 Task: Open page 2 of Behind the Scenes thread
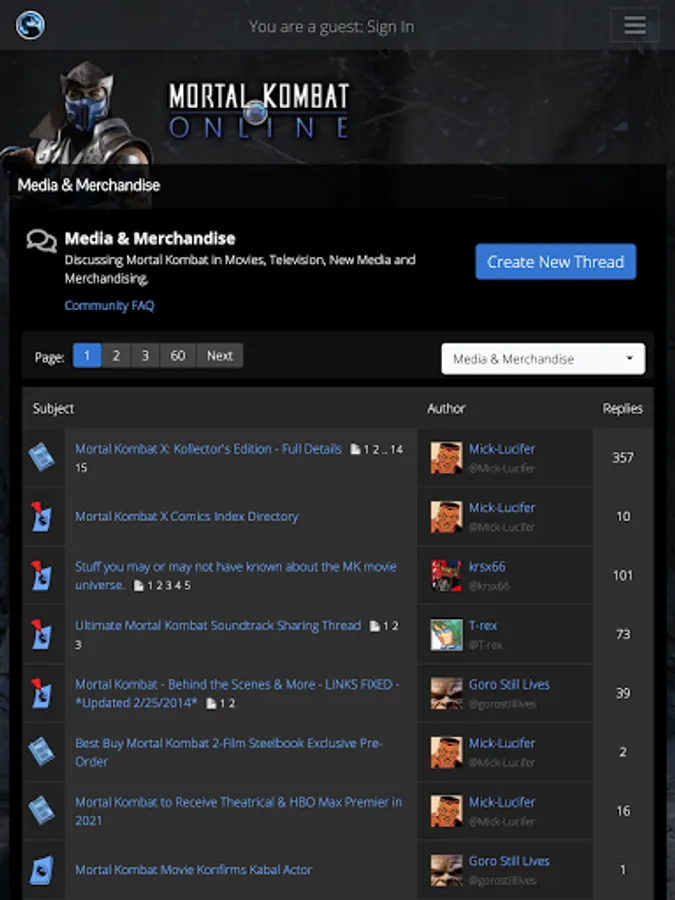pyautogui.click(x=232, y=703)
